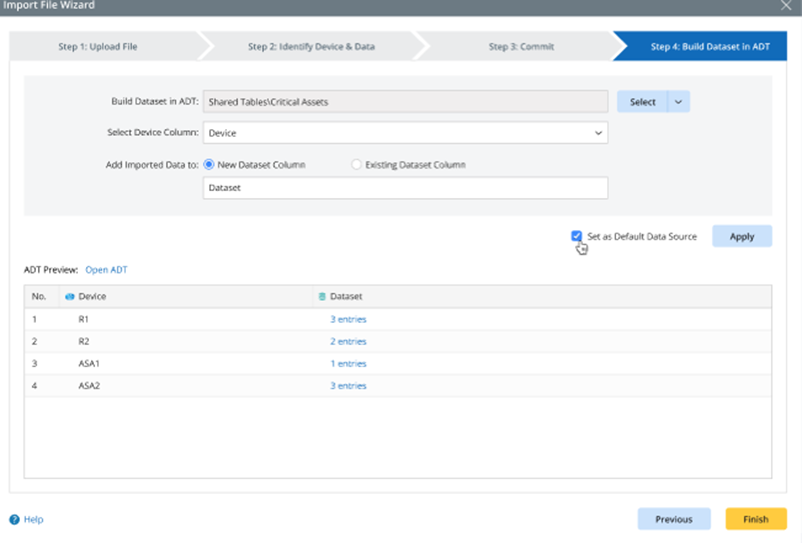The width and height of the screenshot is (802, 543).
Task: Open the arrow menu beside Select button
Action: tap(678, 102)
